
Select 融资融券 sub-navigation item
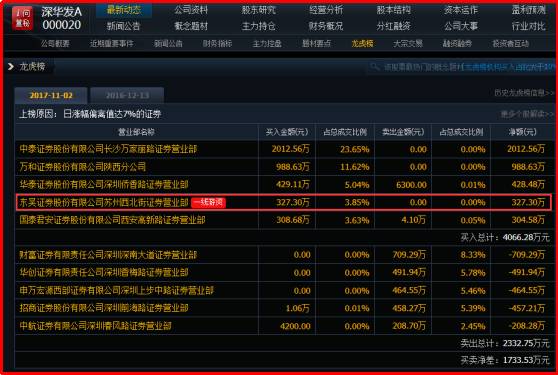pyautogui.click(x=457, y=43)
